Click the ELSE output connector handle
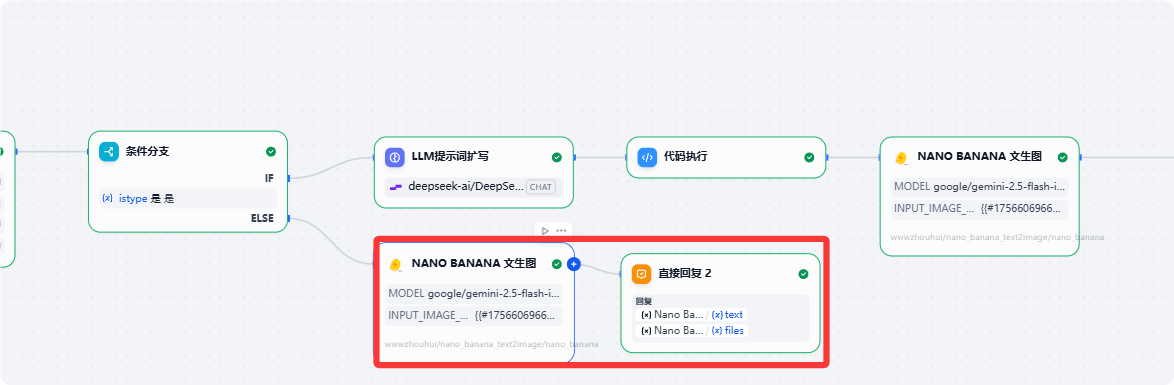The height and width of the screenshot is (385, 1174). [288, 219]
